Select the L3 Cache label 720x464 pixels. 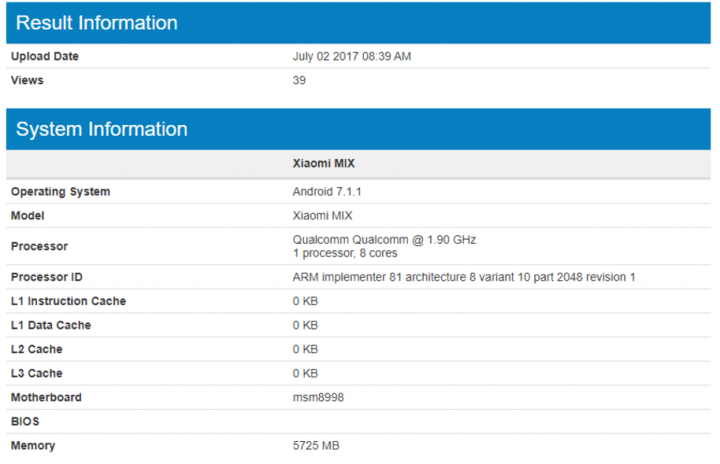coord(37,373)
